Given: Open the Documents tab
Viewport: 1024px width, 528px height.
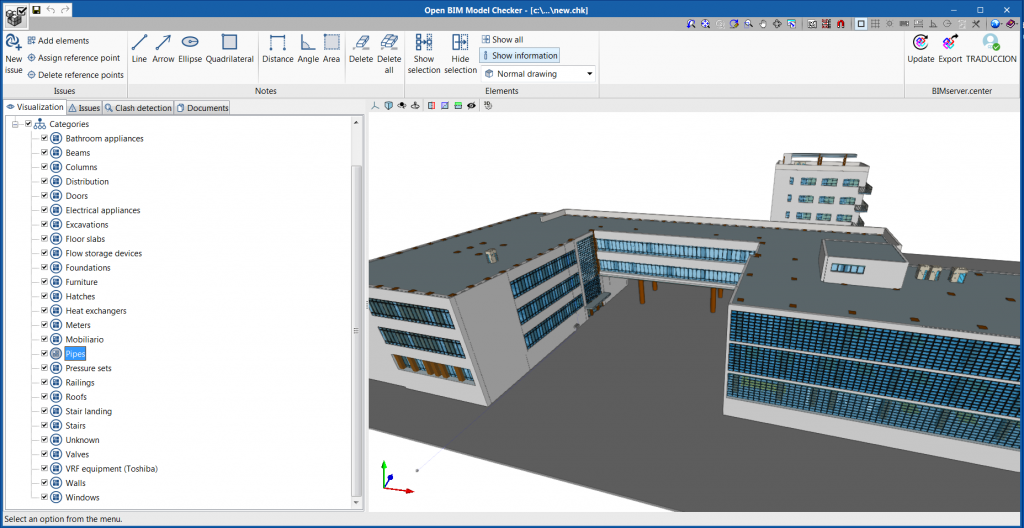Looking at the screenshot, I should pos(202,108).
